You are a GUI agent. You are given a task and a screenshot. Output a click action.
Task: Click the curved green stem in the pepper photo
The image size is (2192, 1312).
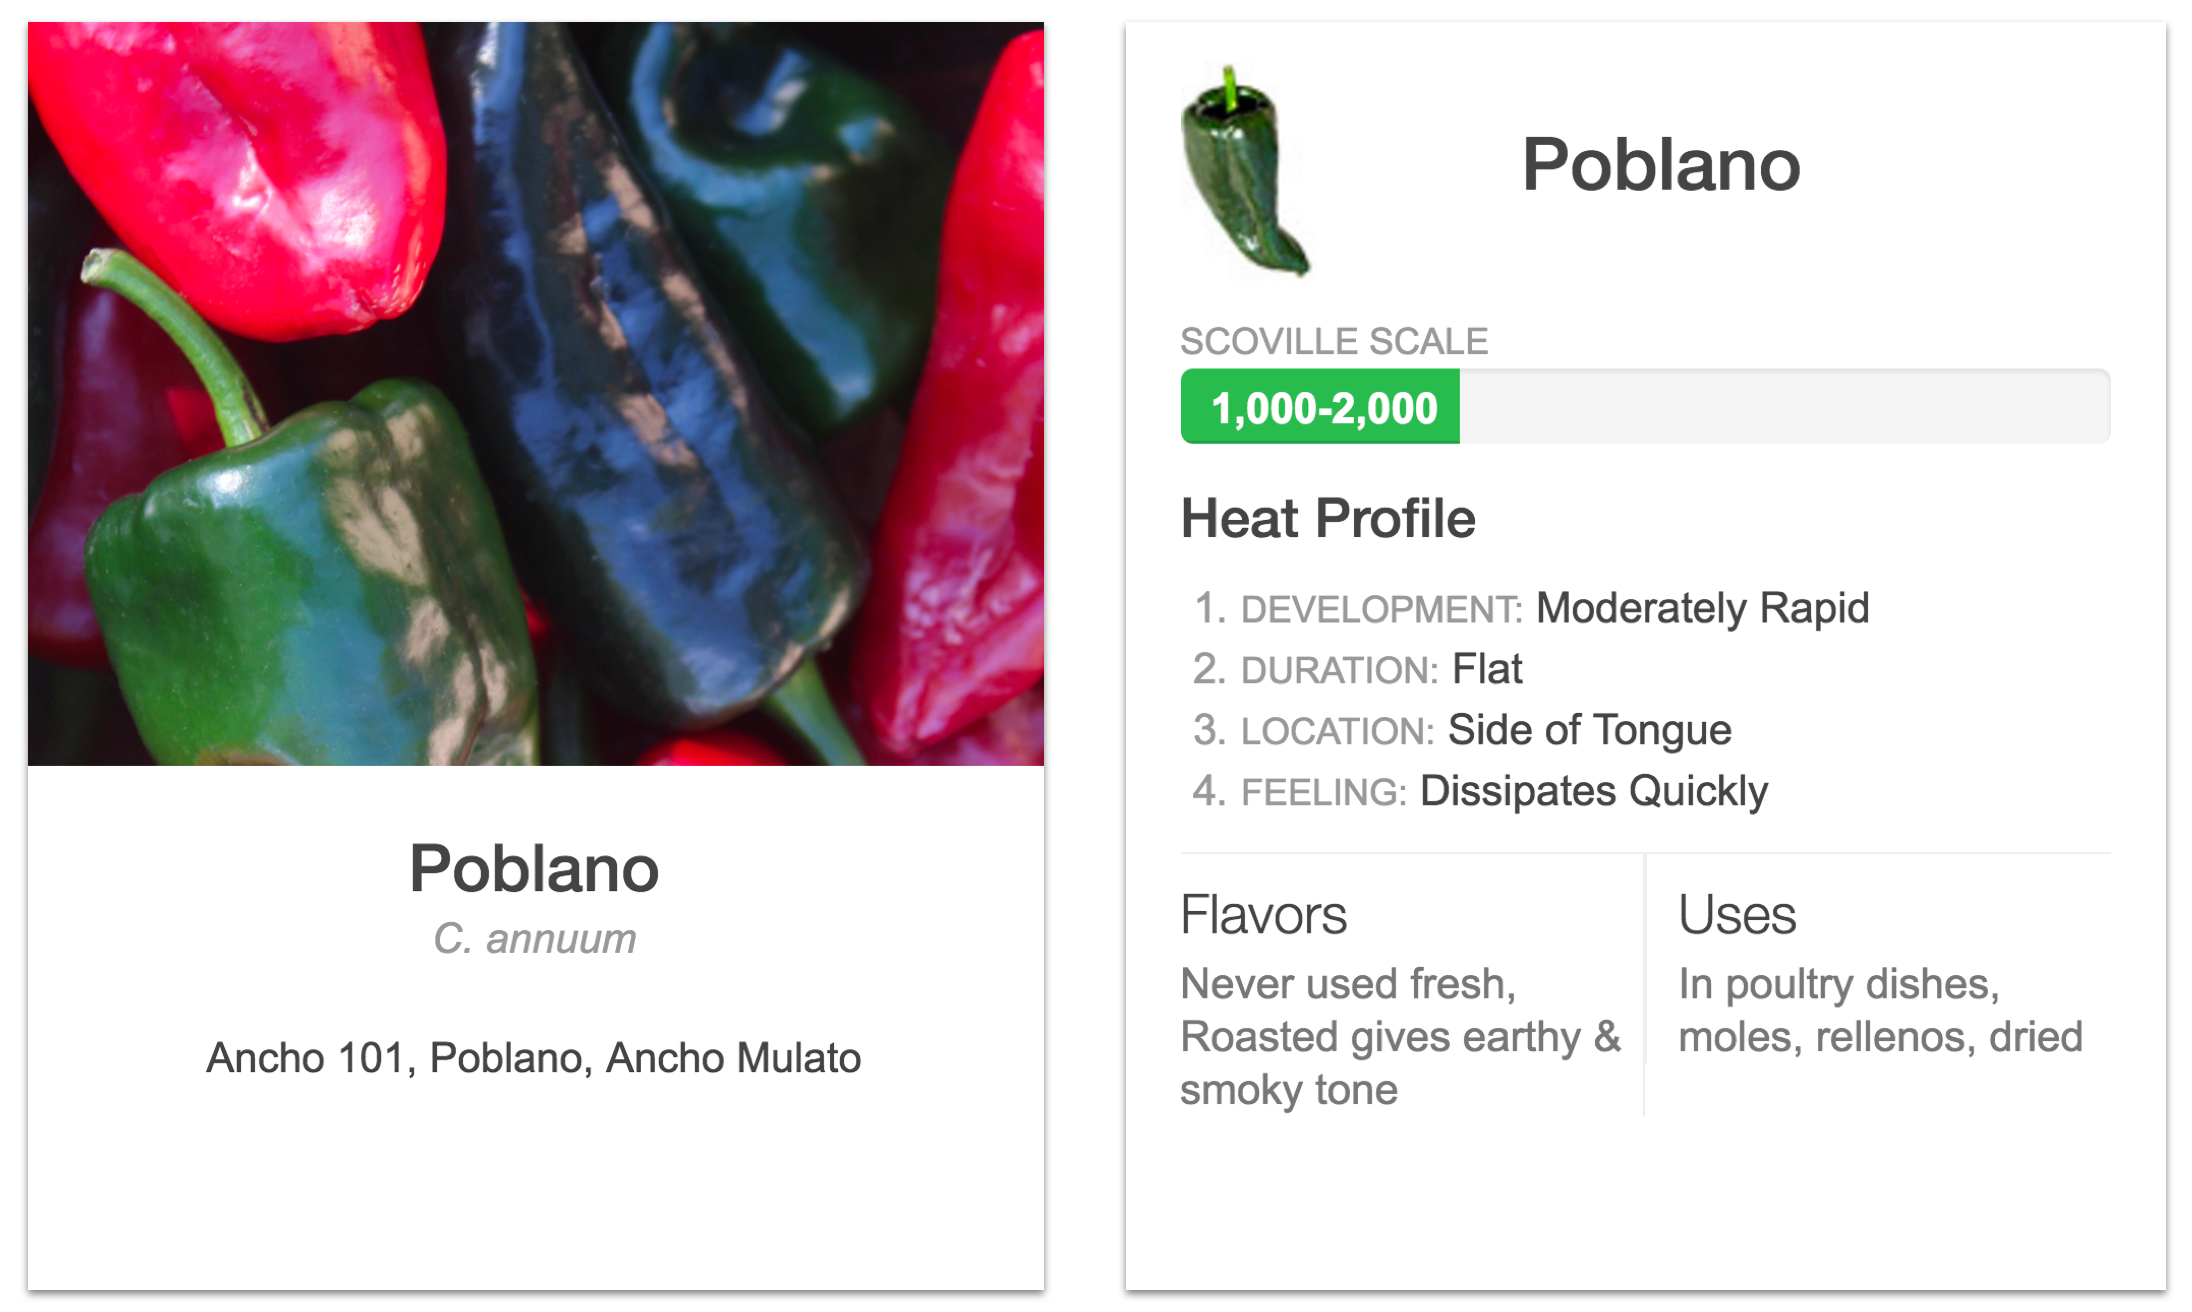pyautogui.click(x=180, y=330)
